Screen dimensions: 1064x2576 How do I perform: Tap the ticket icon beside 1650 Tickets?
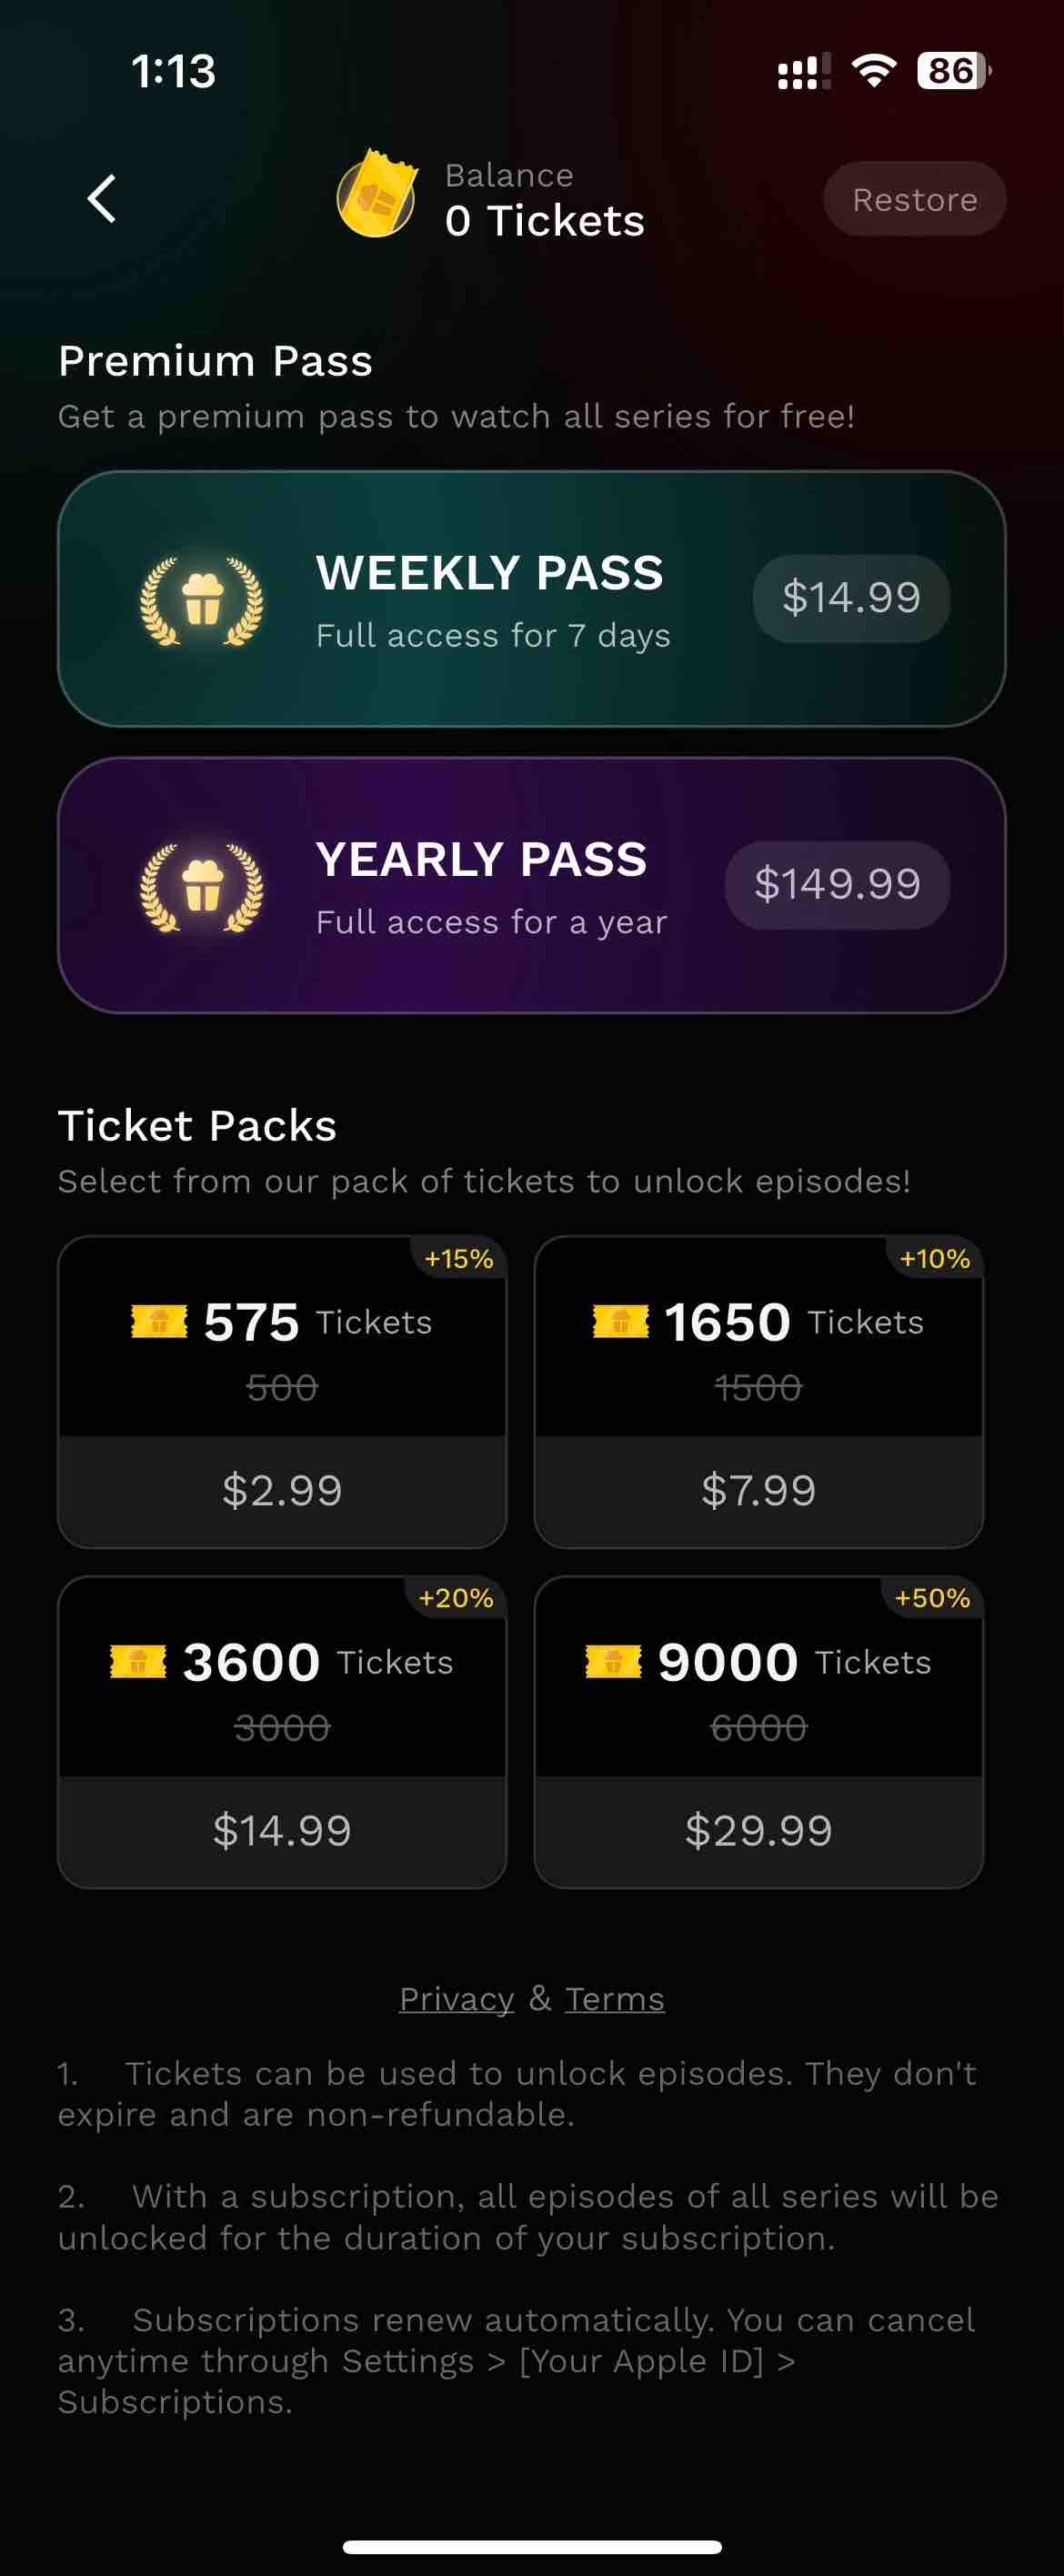[x=620, y=1322]
